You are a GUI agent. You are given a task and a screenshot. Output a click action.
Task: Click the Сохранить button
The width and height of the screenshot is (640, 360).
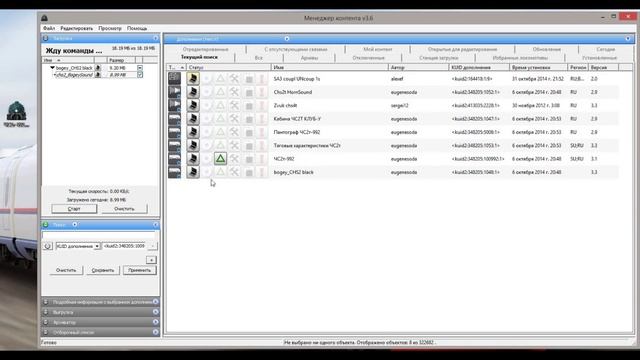[x=103, y=270]
